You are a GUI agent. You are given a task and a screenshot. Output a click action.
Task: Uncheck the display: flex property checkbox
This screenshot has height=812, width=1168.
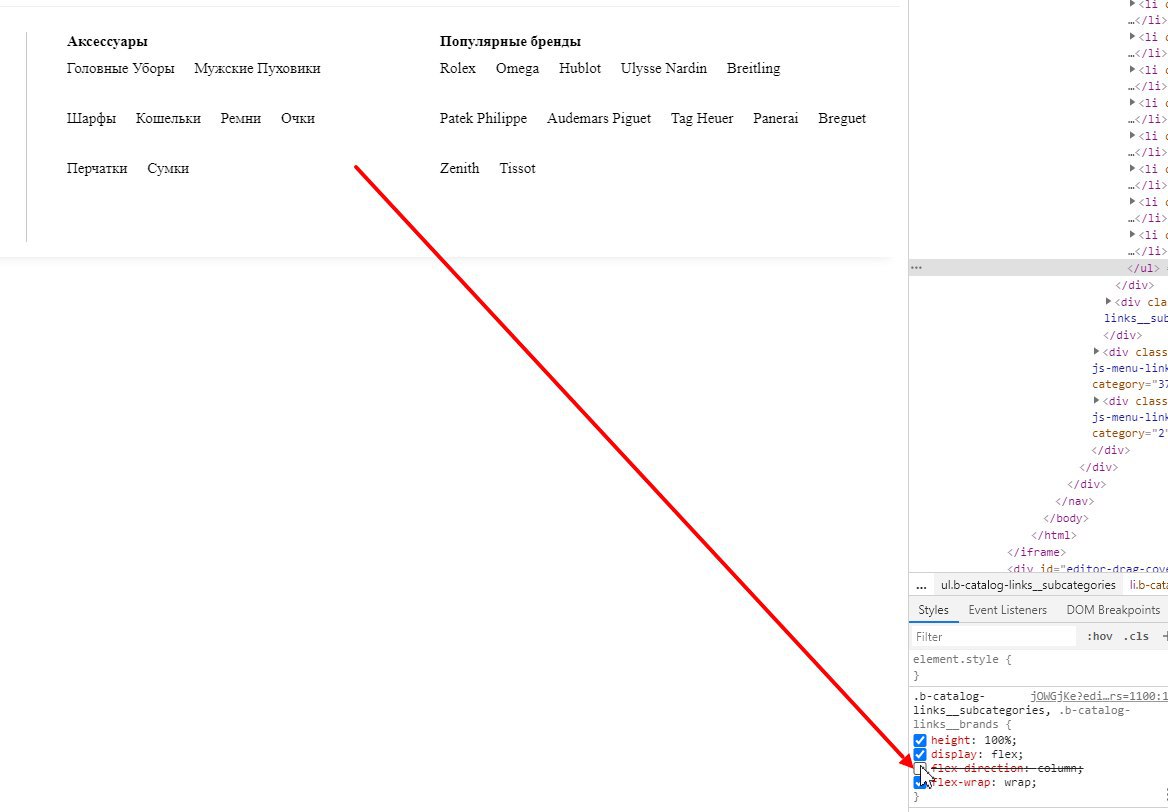click(919, 755)
